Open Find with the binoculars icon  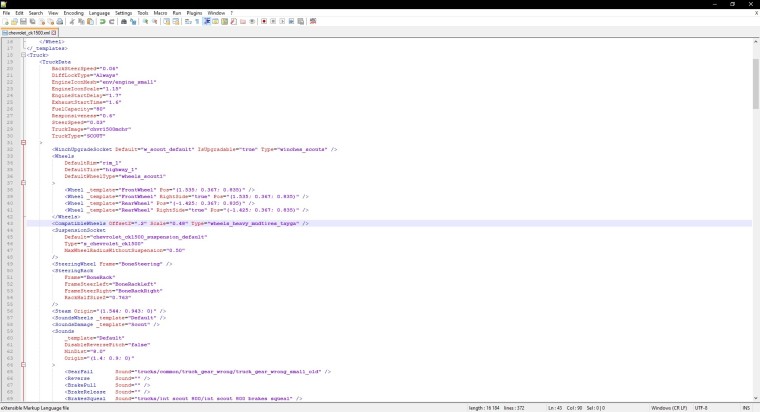124,21
